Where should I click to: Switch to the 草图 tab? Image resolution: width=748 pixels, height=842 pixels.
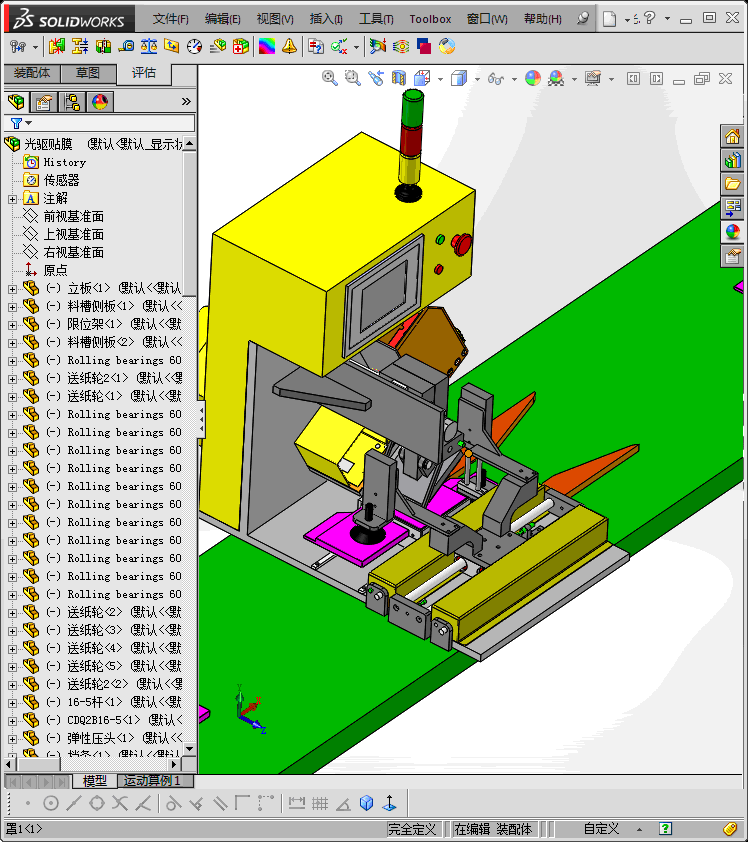coord(88,72)
